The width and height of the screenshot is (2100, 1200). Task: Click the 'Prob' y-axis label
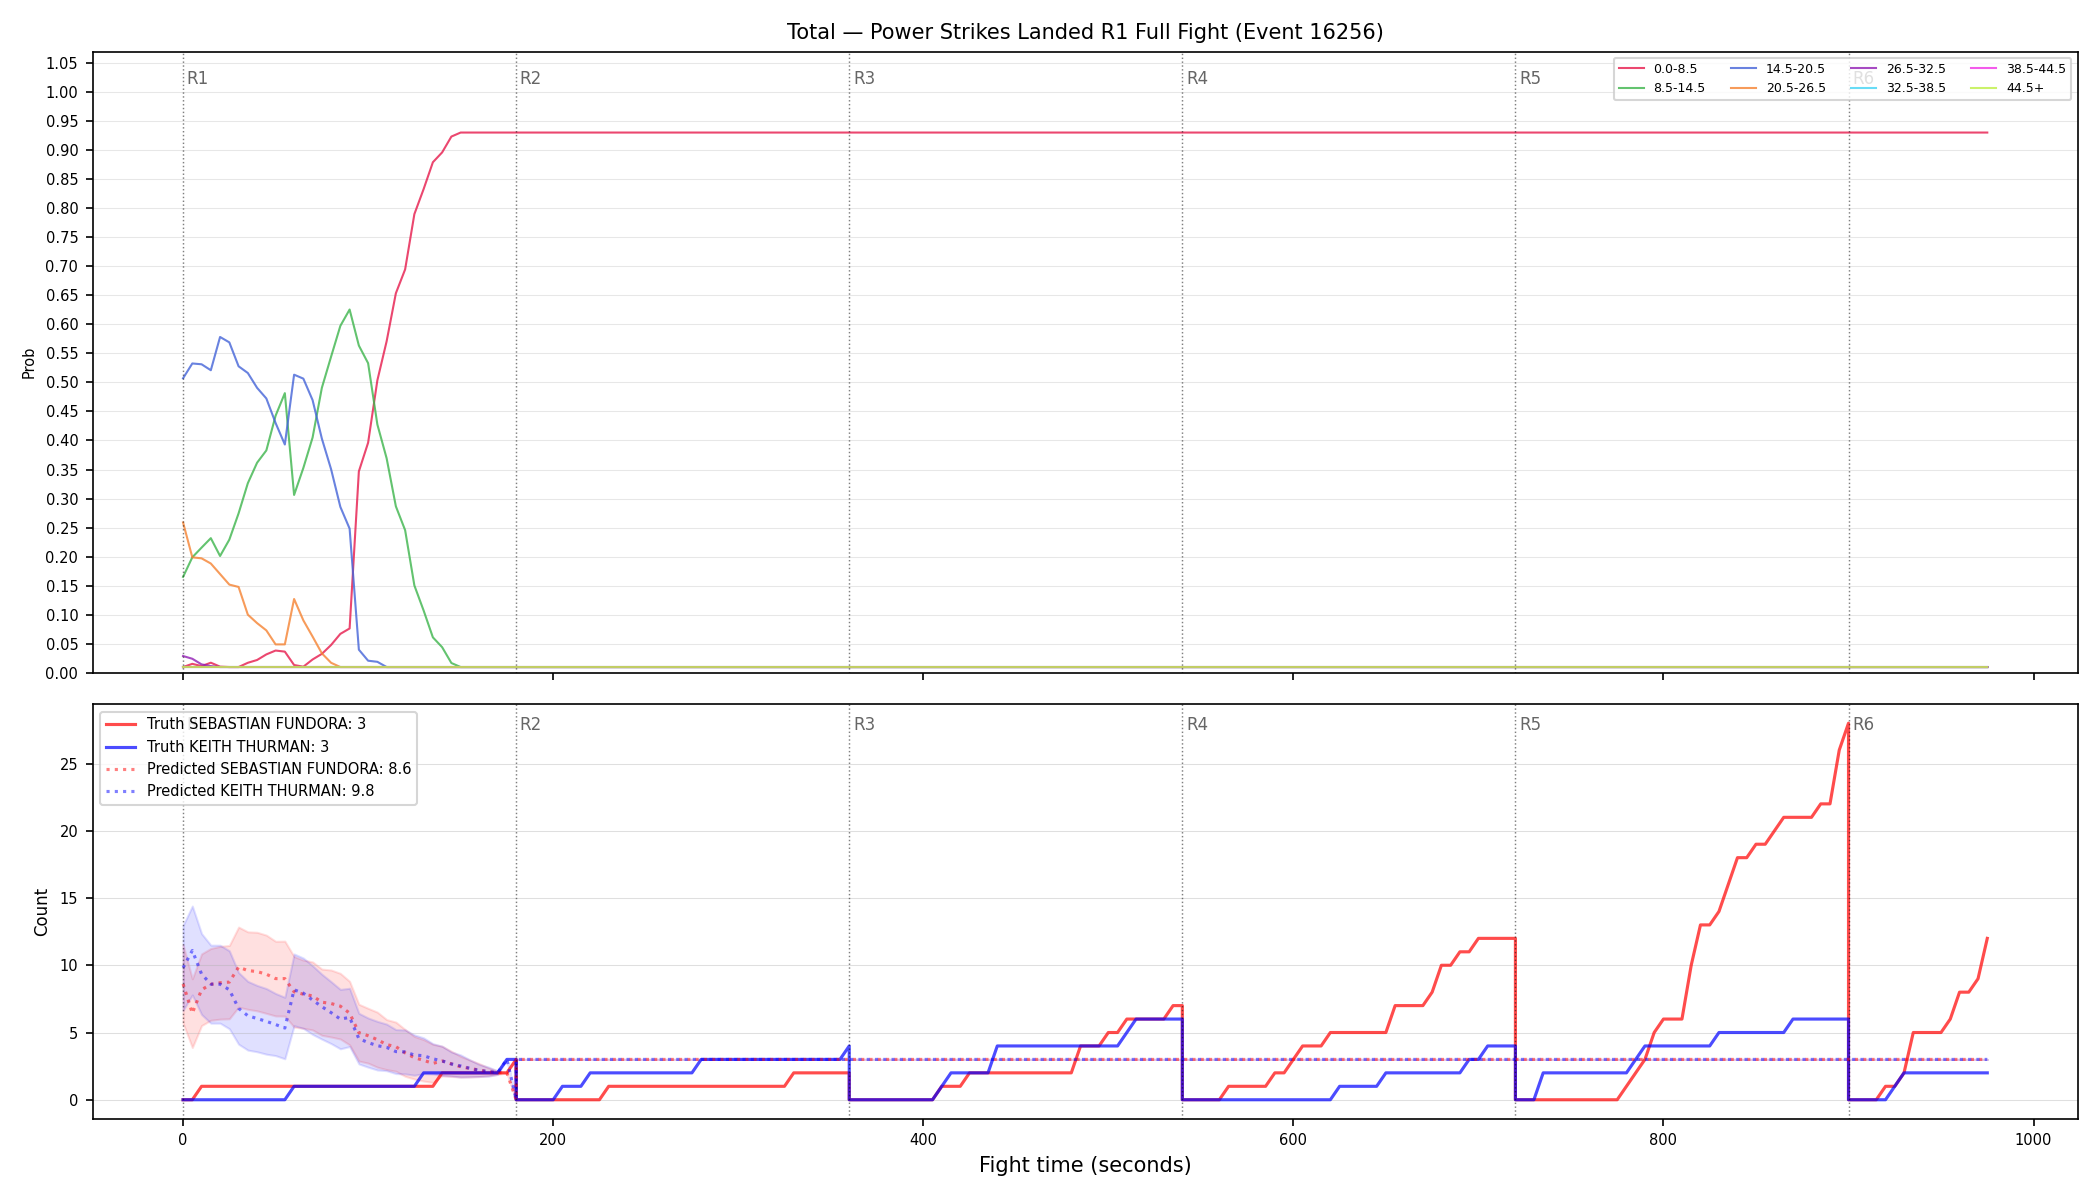pyautogui.click(x=29, y=363)
